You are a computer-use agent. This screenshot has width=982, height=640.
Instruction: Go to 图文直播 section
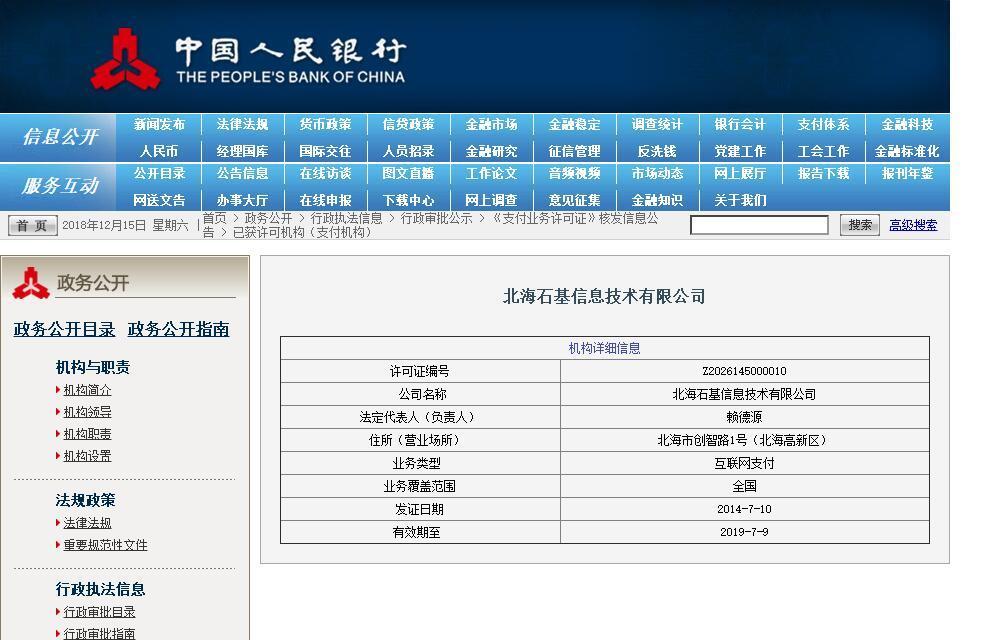(x=408, y=173)
